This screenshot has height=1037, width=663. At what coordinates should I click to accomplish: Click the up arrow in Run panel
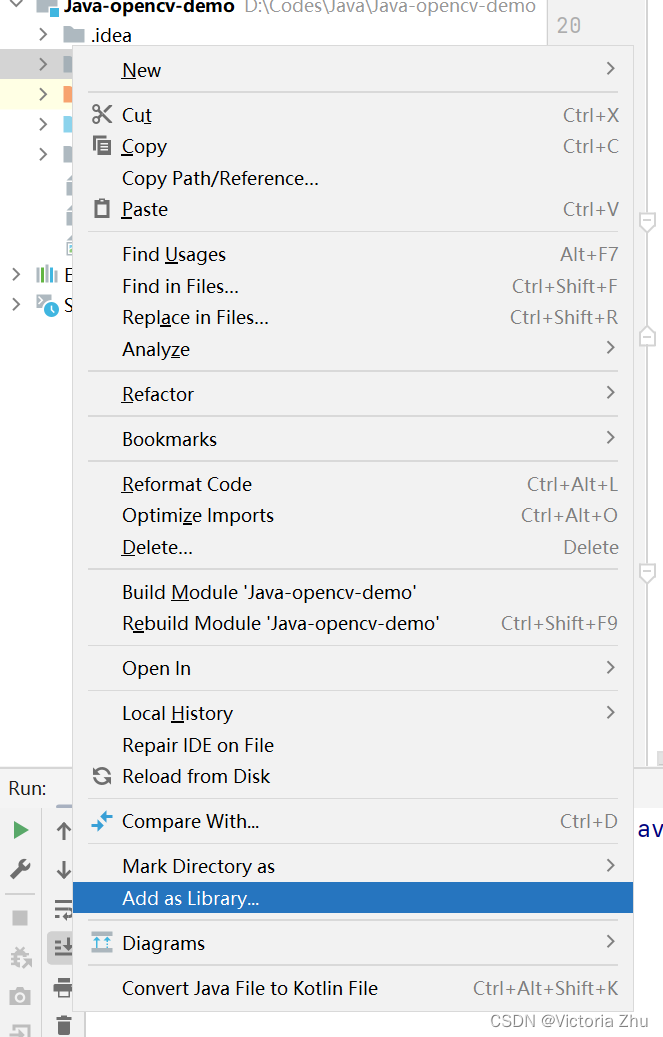(63, 830)
